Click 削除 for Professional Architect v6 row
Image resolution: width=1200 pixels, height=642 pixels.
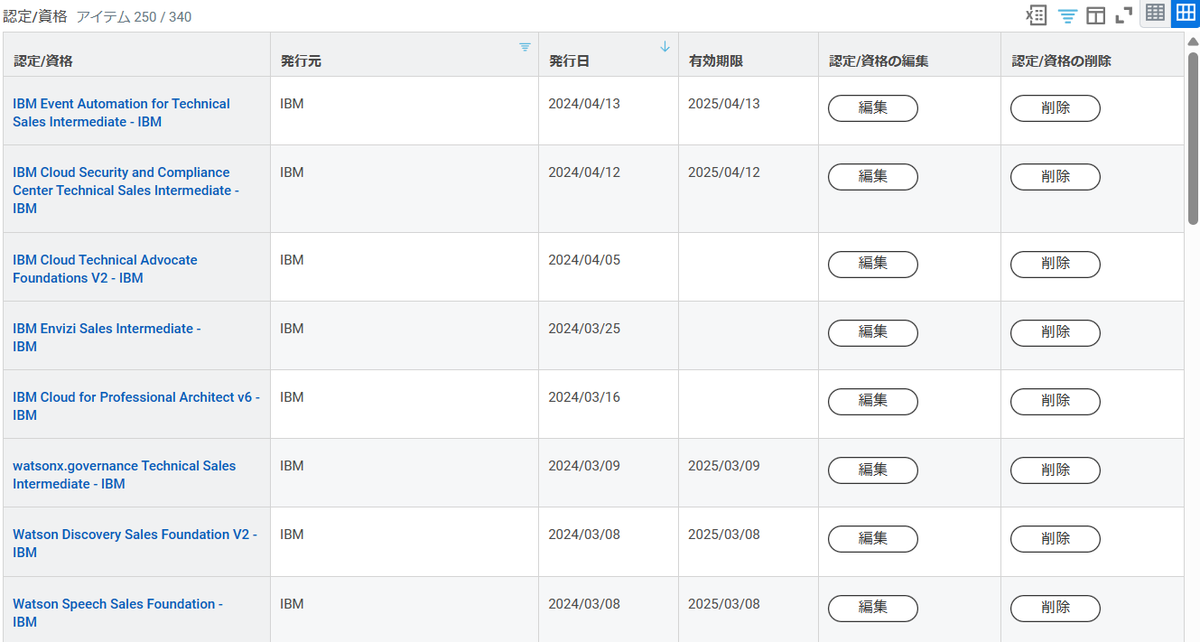click(x=1055, y=401)
